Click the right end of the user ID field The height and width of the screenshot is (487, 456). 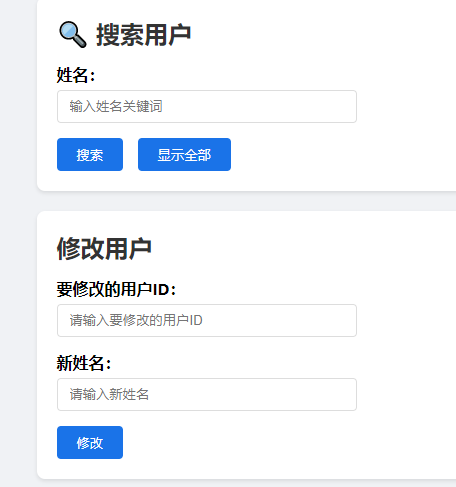[x=347, y=320]
